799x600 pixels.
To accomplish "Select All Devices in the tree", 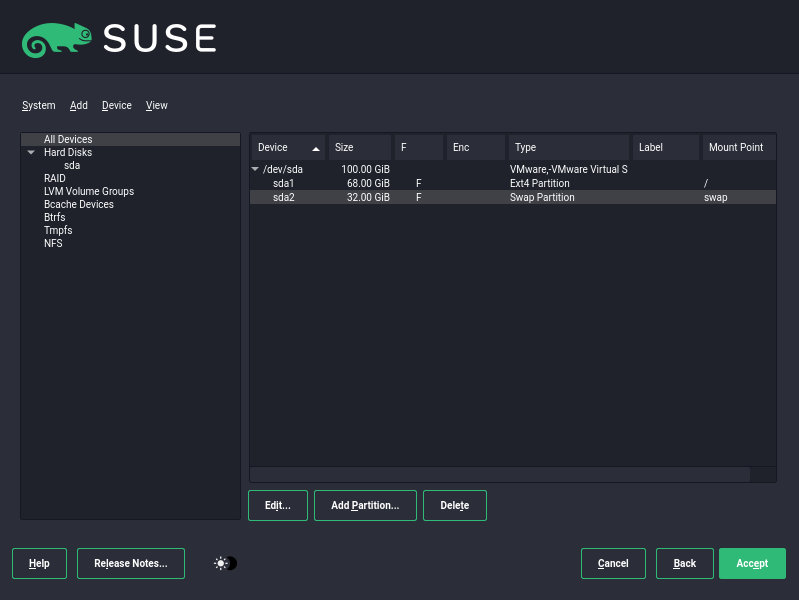I will point(130,139).
